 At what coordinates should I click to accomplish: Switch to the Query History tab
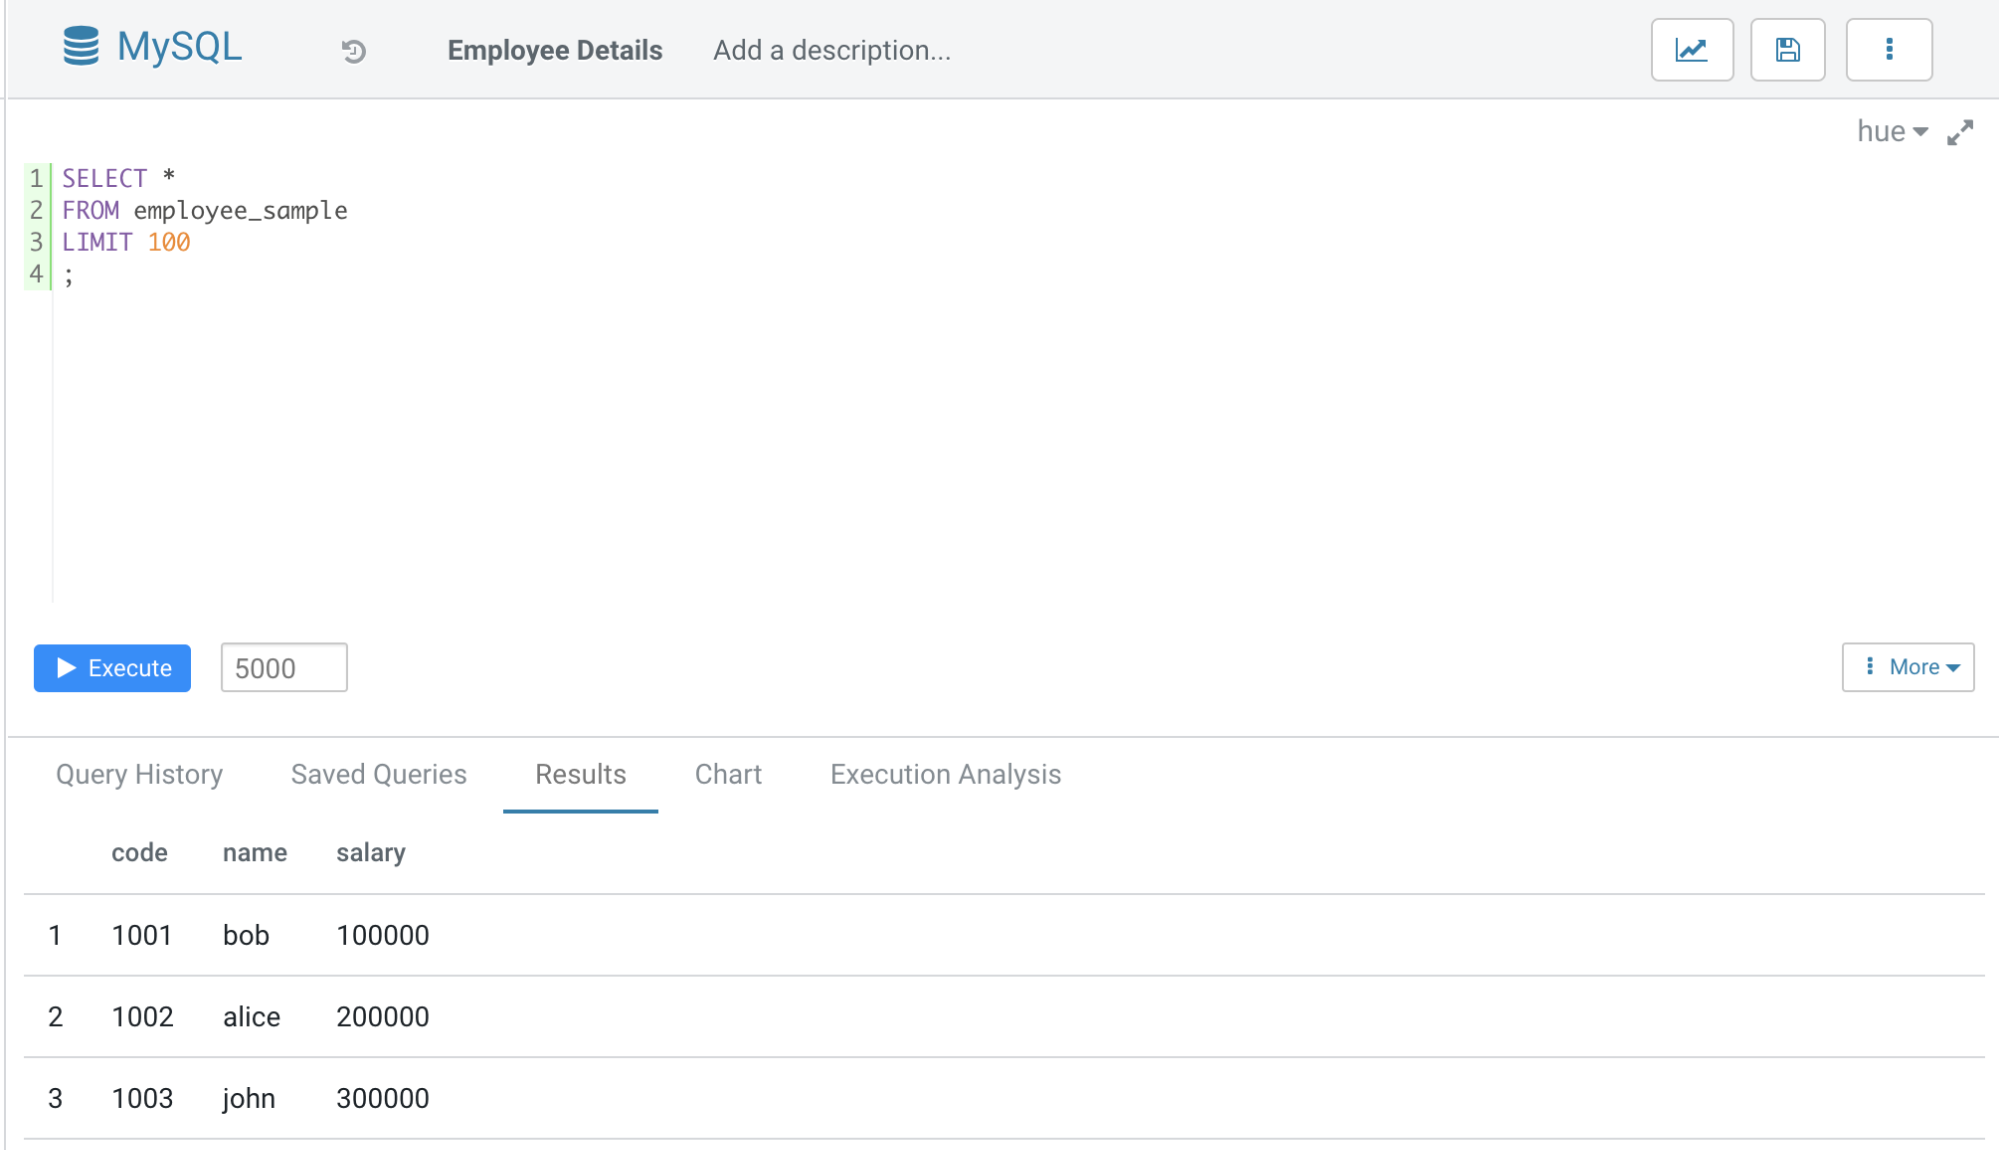[x=139, y=774]
